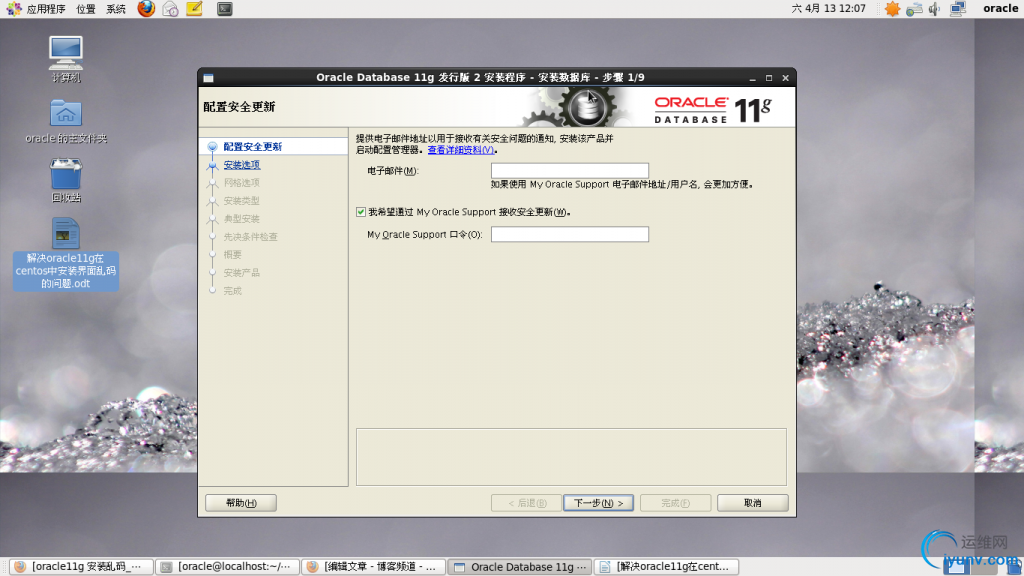Viewport: 1024px width, 576px height.
Task: Click the 取消 button
Action: [752, 503]
